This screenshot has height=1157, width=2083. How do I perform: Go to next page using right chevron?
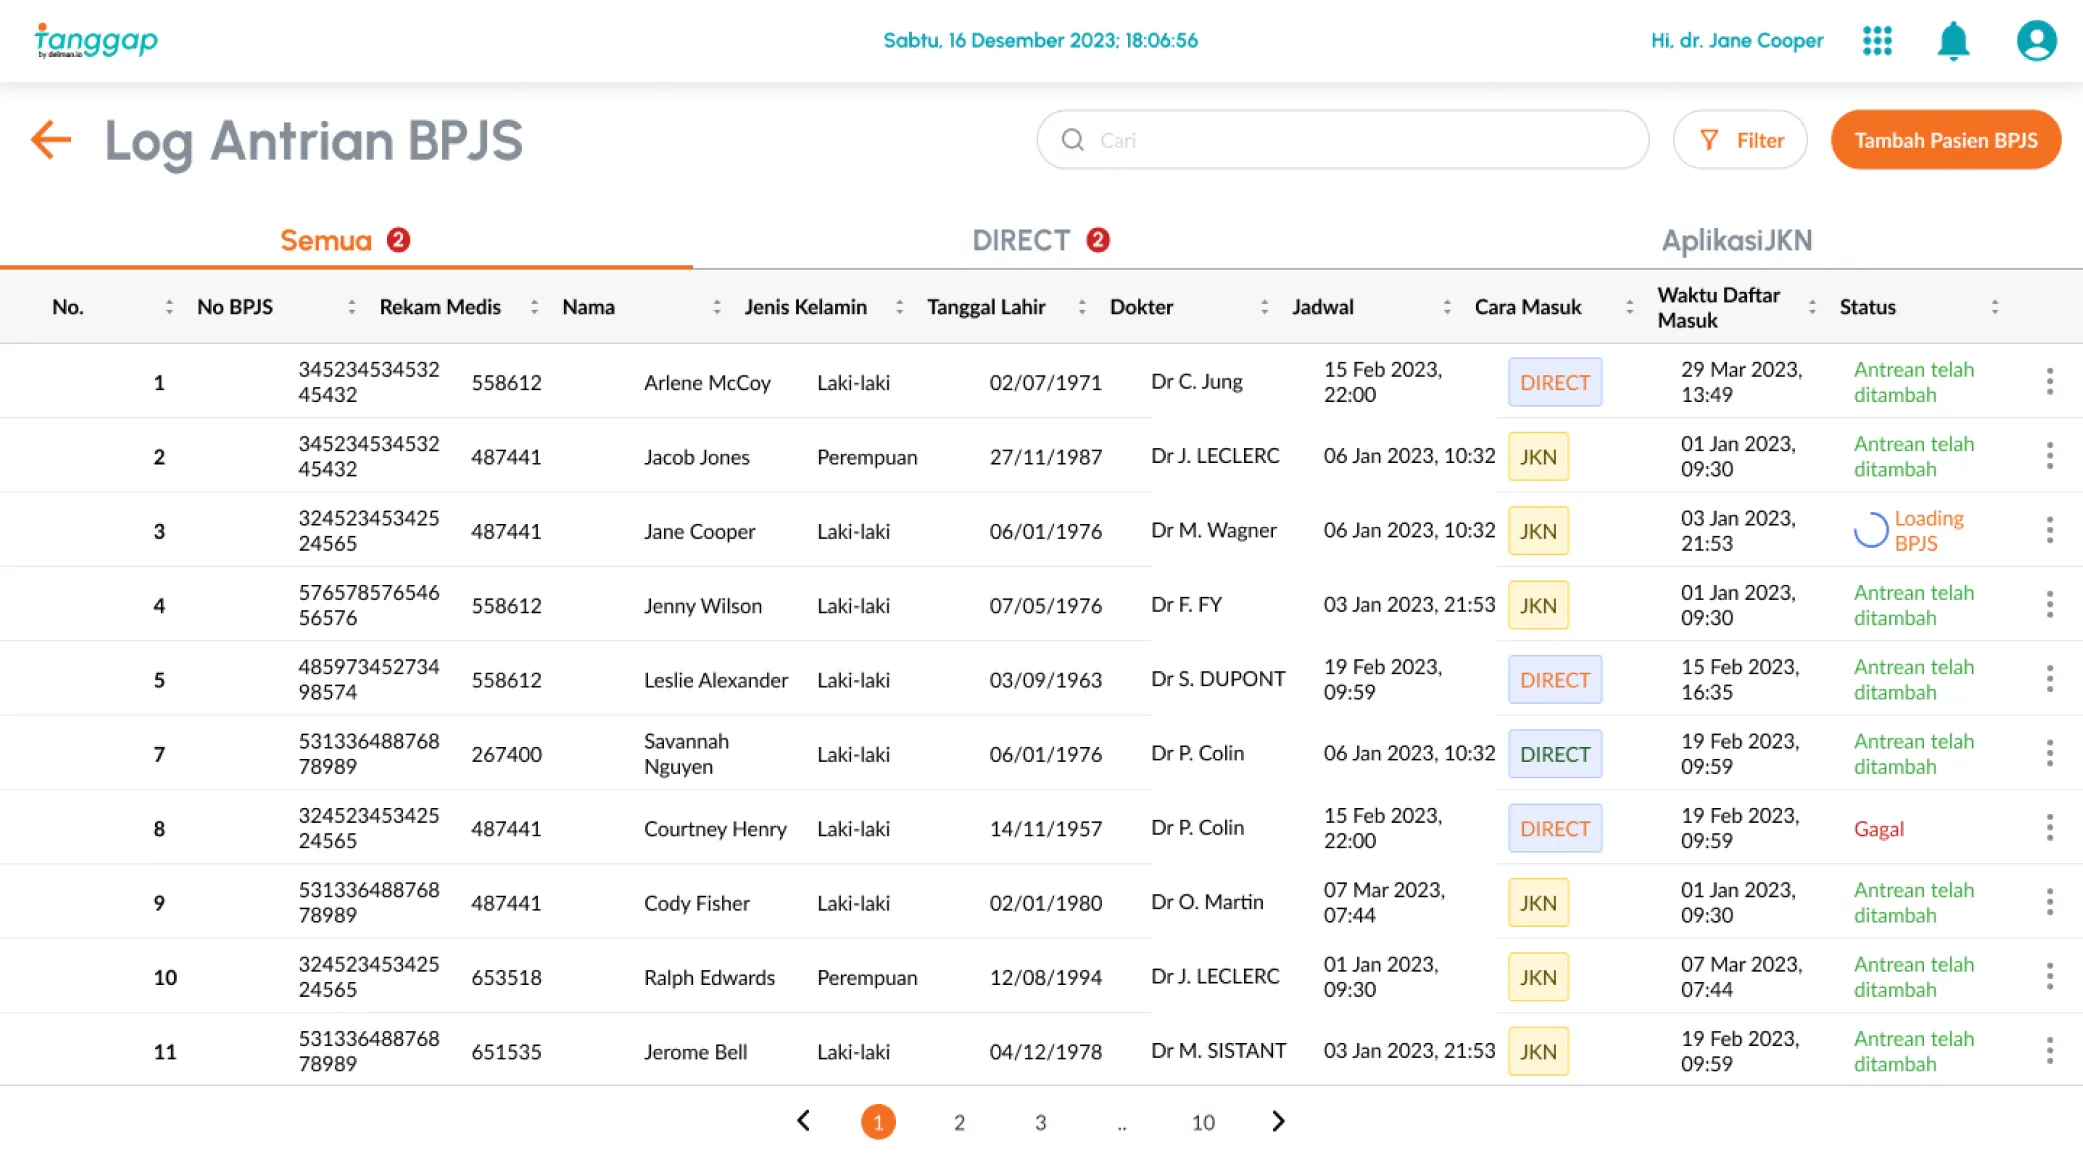point(1277,1121)
